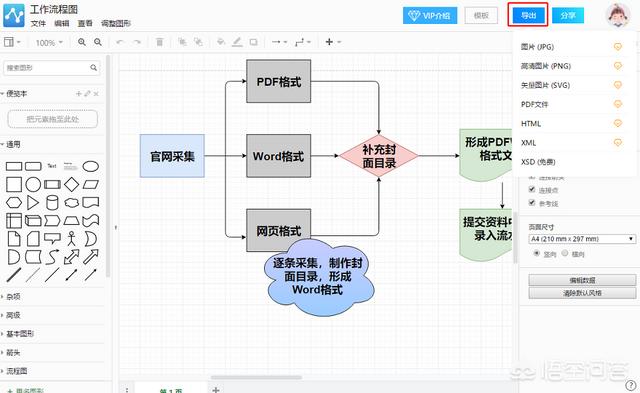Toggle the 连接点 checkbox
This screenshot has width=640, height=393.
click(531, 189)
